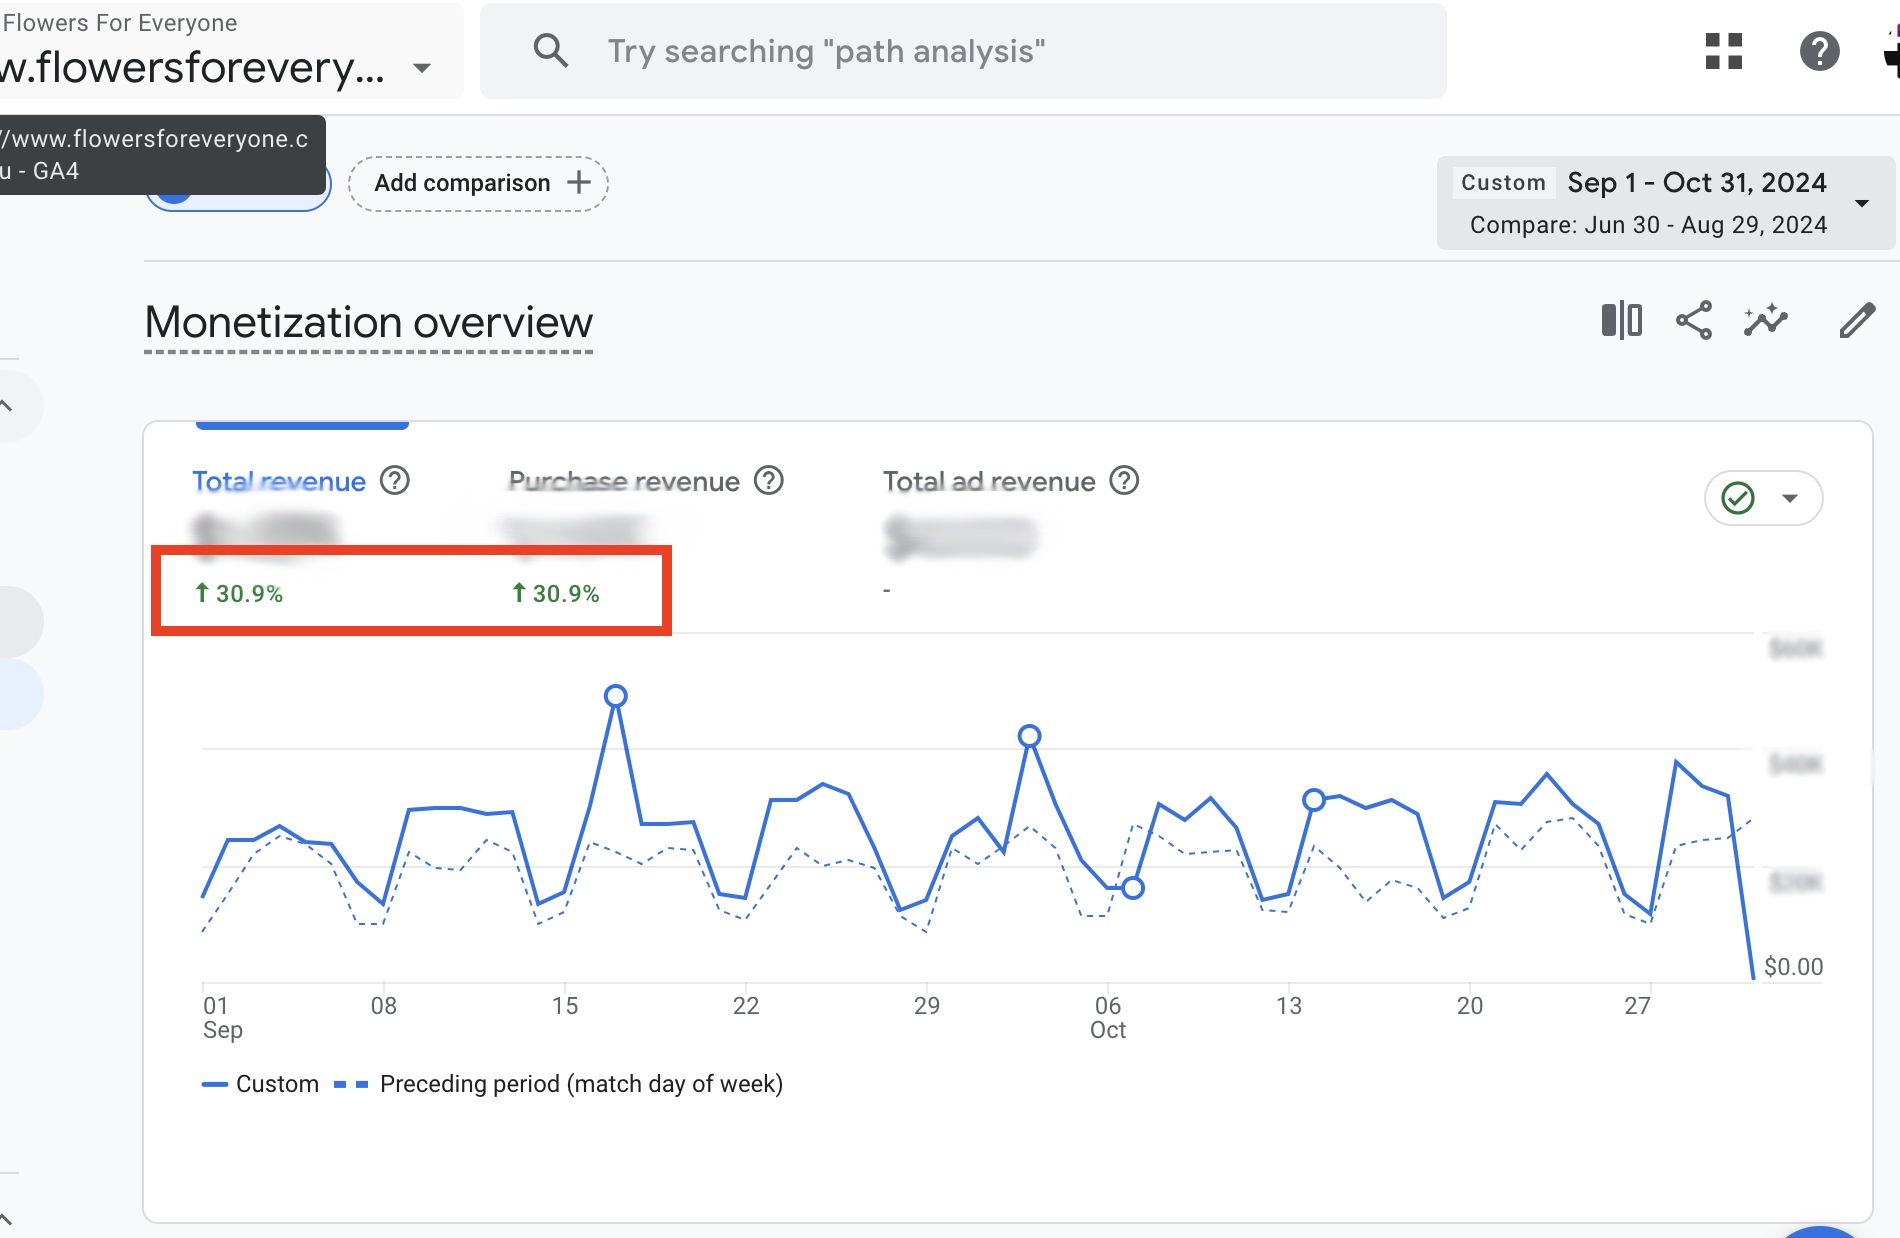The width and height of the screenshot is (1900, 1238).
Task: Click the Monetization overview title
Action: (x=369, y=323)
